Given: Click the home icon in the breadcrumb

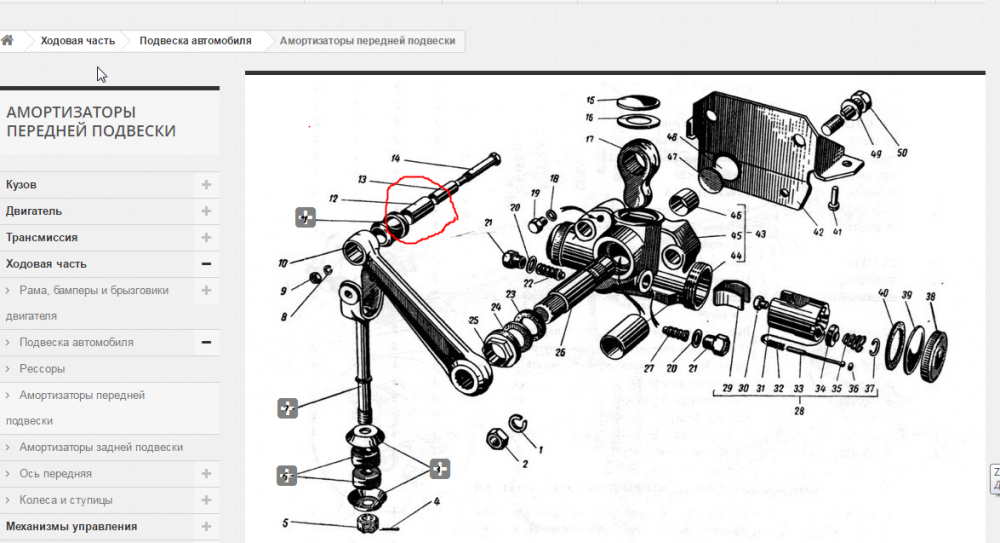Looking at the screenshot, I should [x=8, y=41].
